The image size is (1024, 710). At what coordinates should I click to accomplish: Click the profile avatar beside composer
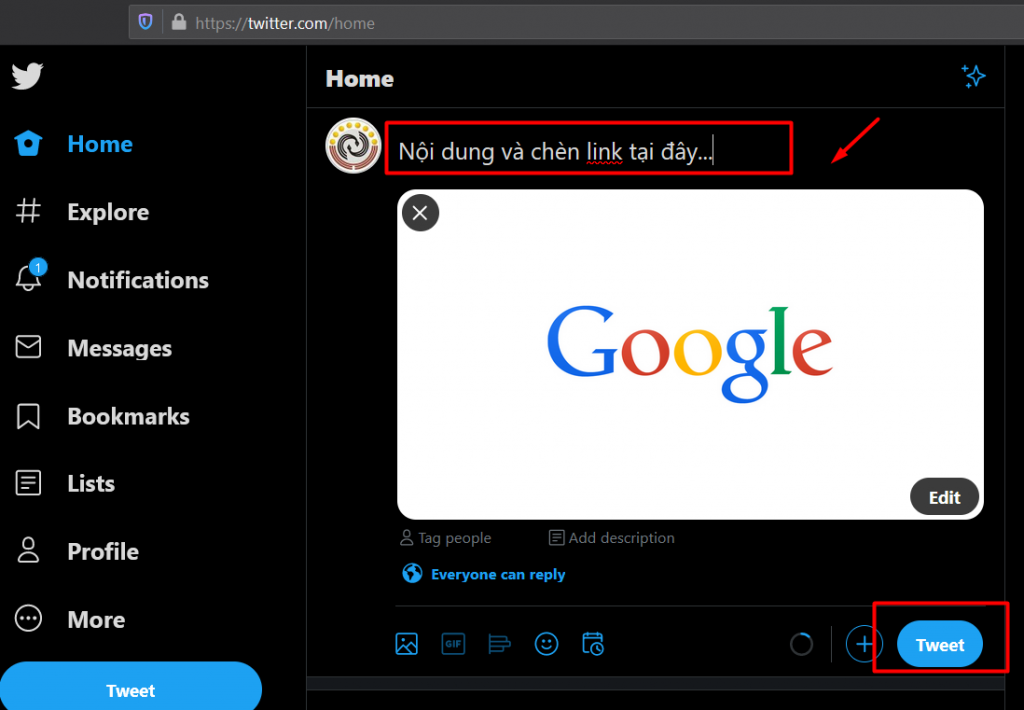click(x=353, y=146)
